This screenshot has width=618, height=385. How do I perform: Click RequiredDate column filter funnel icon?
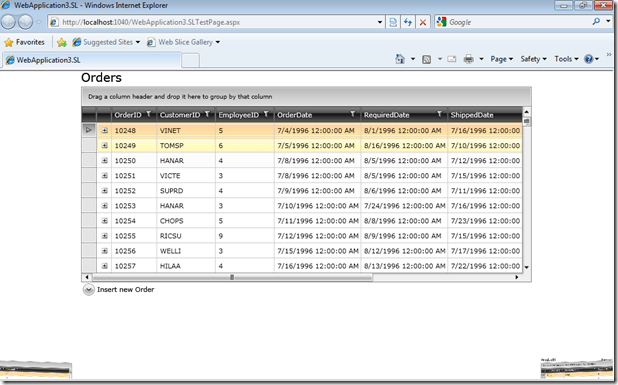click(x=439, y=114)
